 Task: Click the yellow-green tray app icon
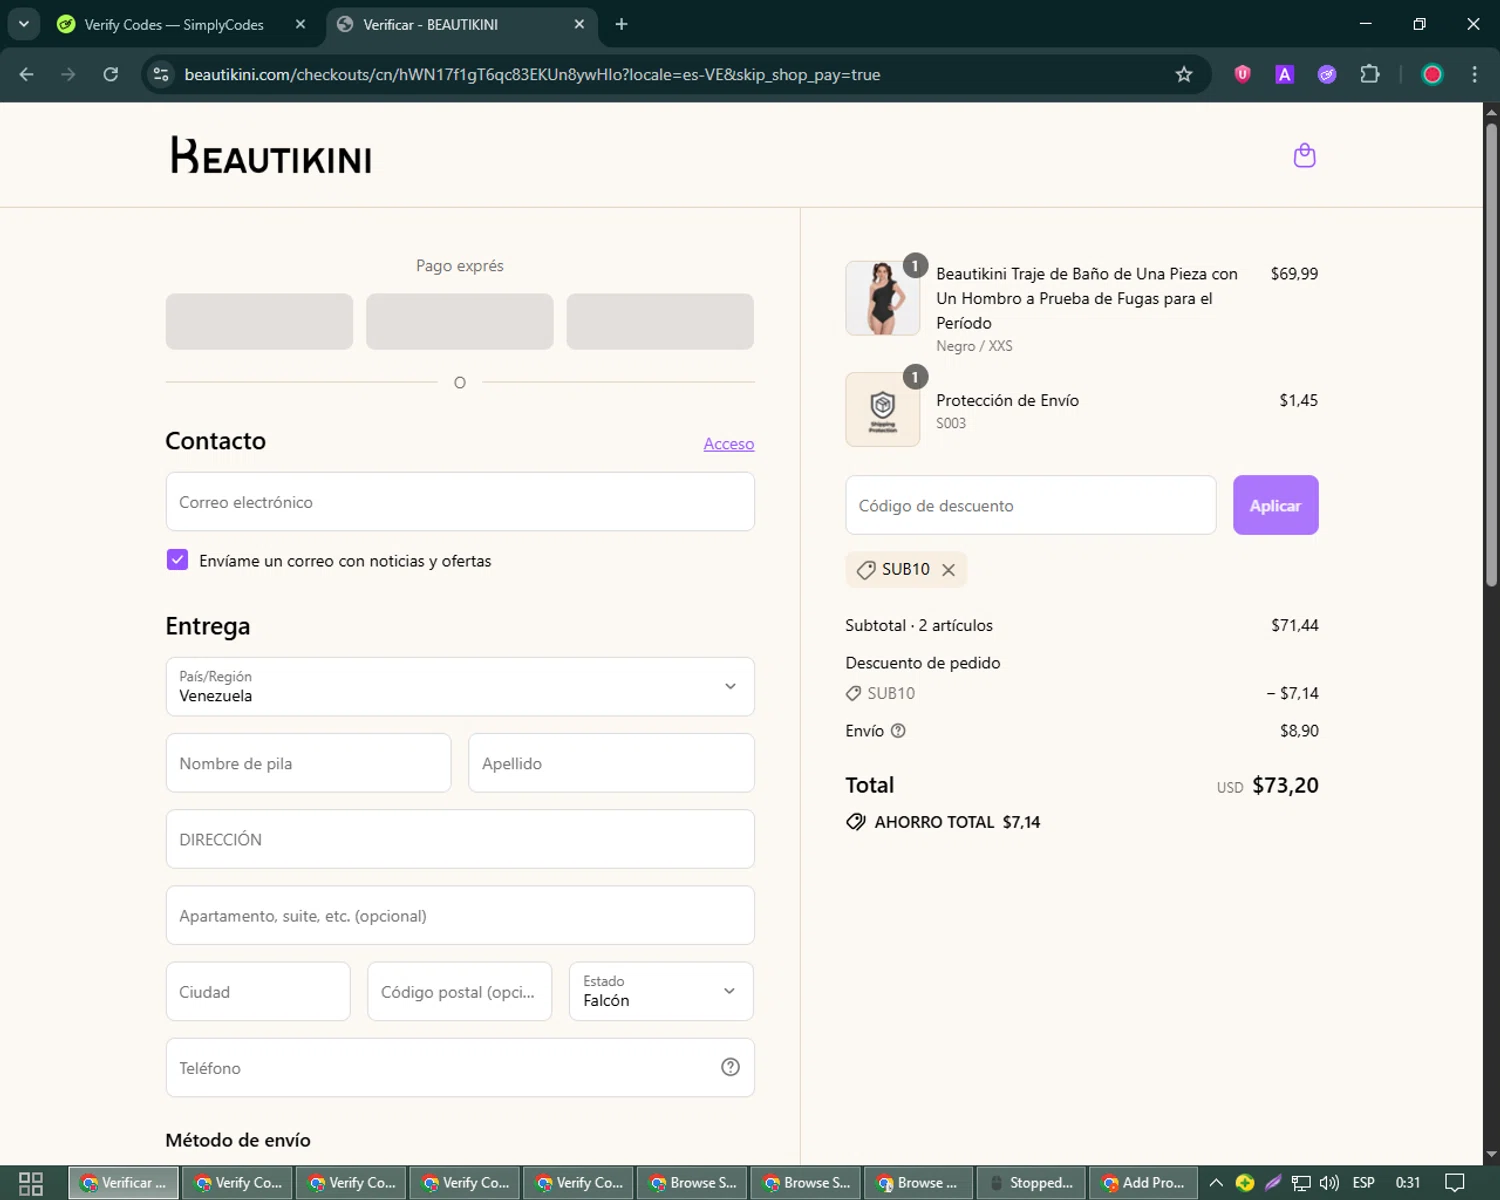(x=1245, y=1183)
